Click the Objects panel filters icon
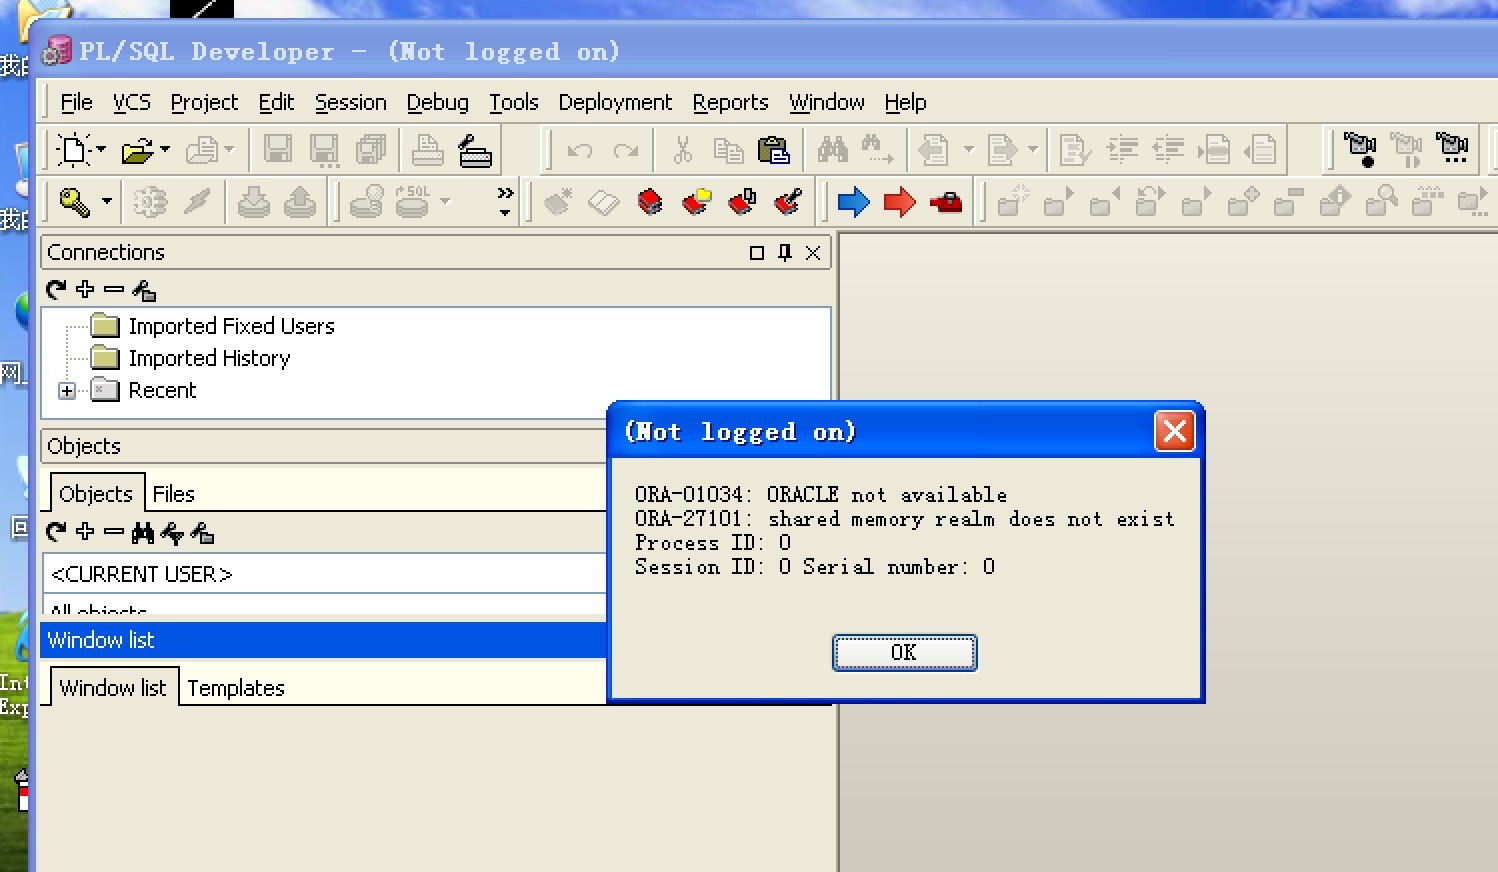 172,534
